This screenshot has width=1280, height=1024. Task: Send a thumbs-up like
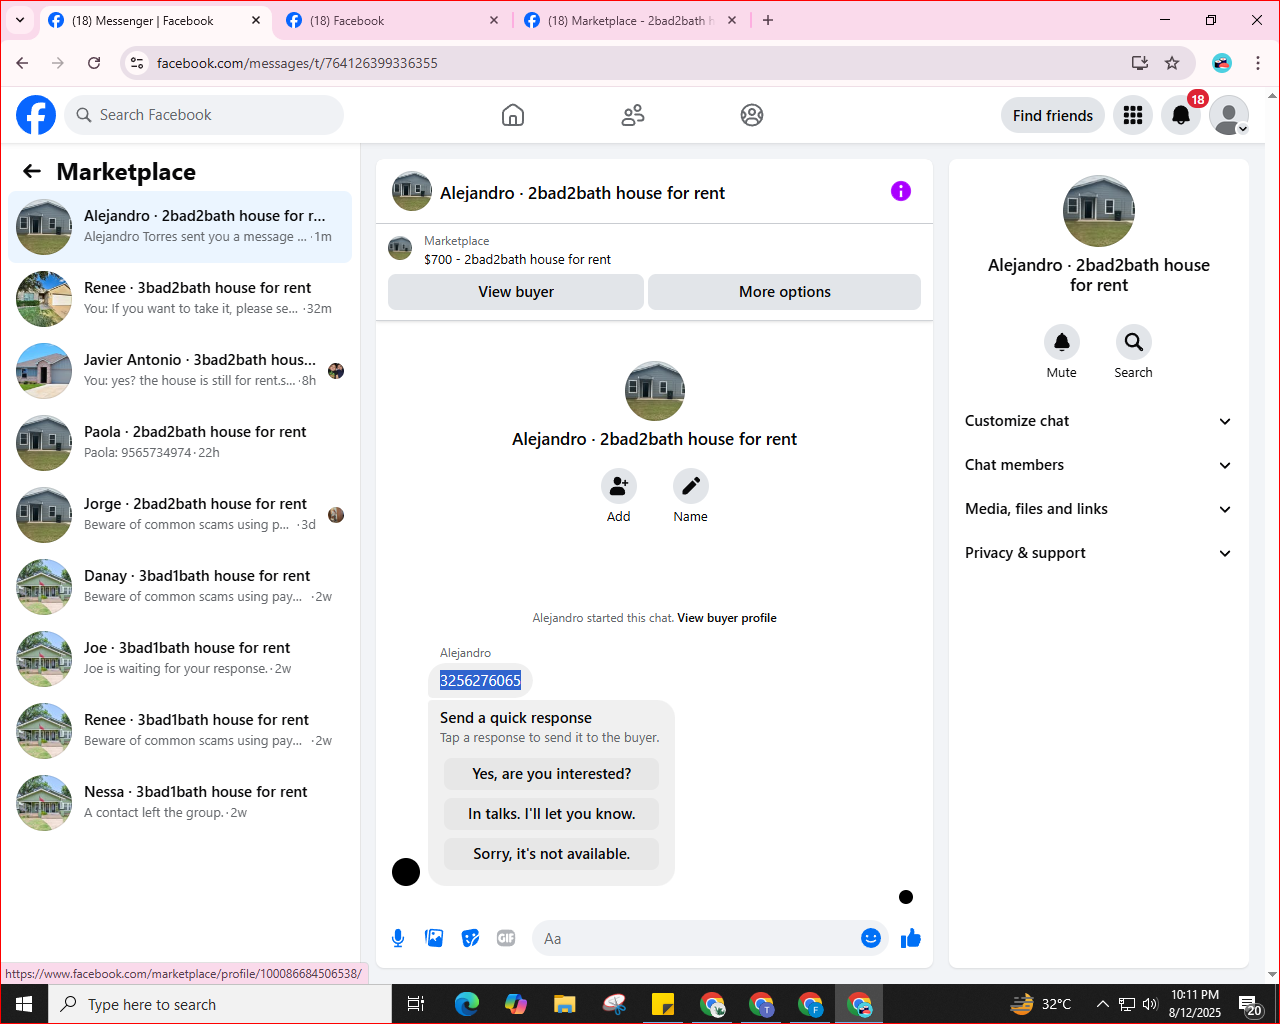pos(911,938)
